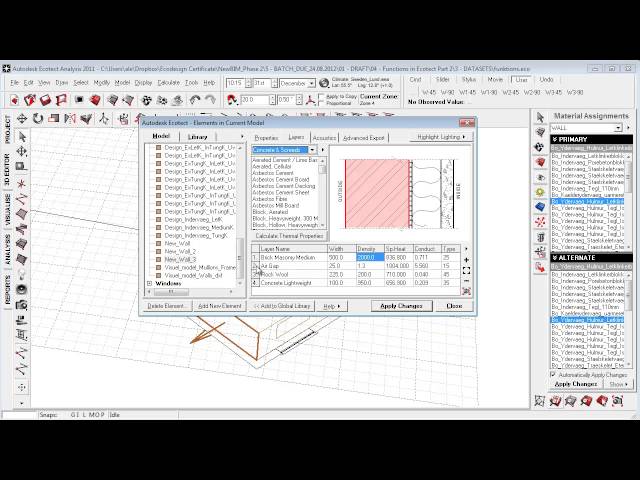Select Asbestos Cement Sheet in material list
640x480 pixels.
pyautogui.click(x=281, y=192)
